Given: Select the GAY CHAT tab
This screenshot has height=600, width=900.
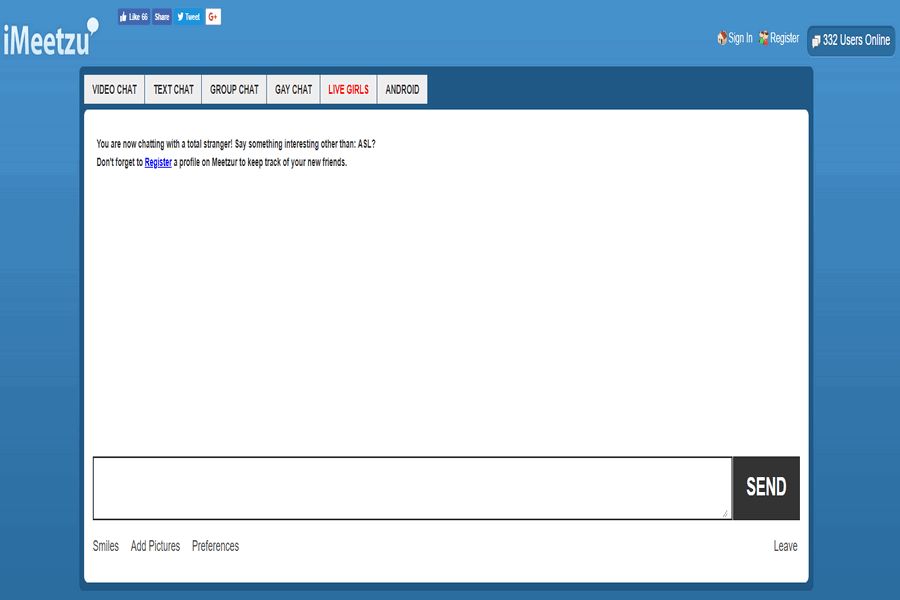Looking at the screenshot, I should (x=292, y=89).
